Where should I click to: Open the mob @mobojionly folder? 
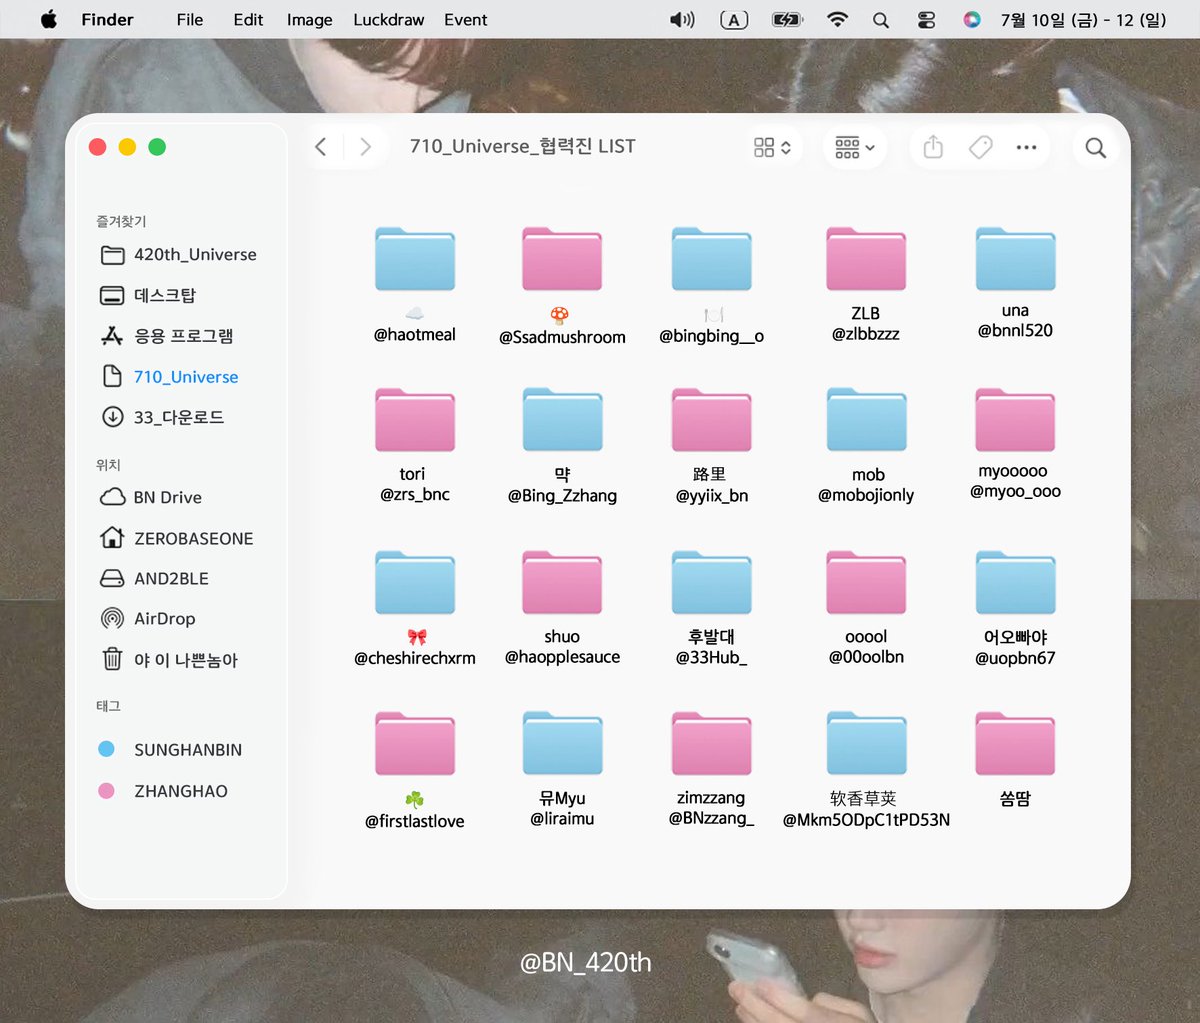(x=866, y=420)
